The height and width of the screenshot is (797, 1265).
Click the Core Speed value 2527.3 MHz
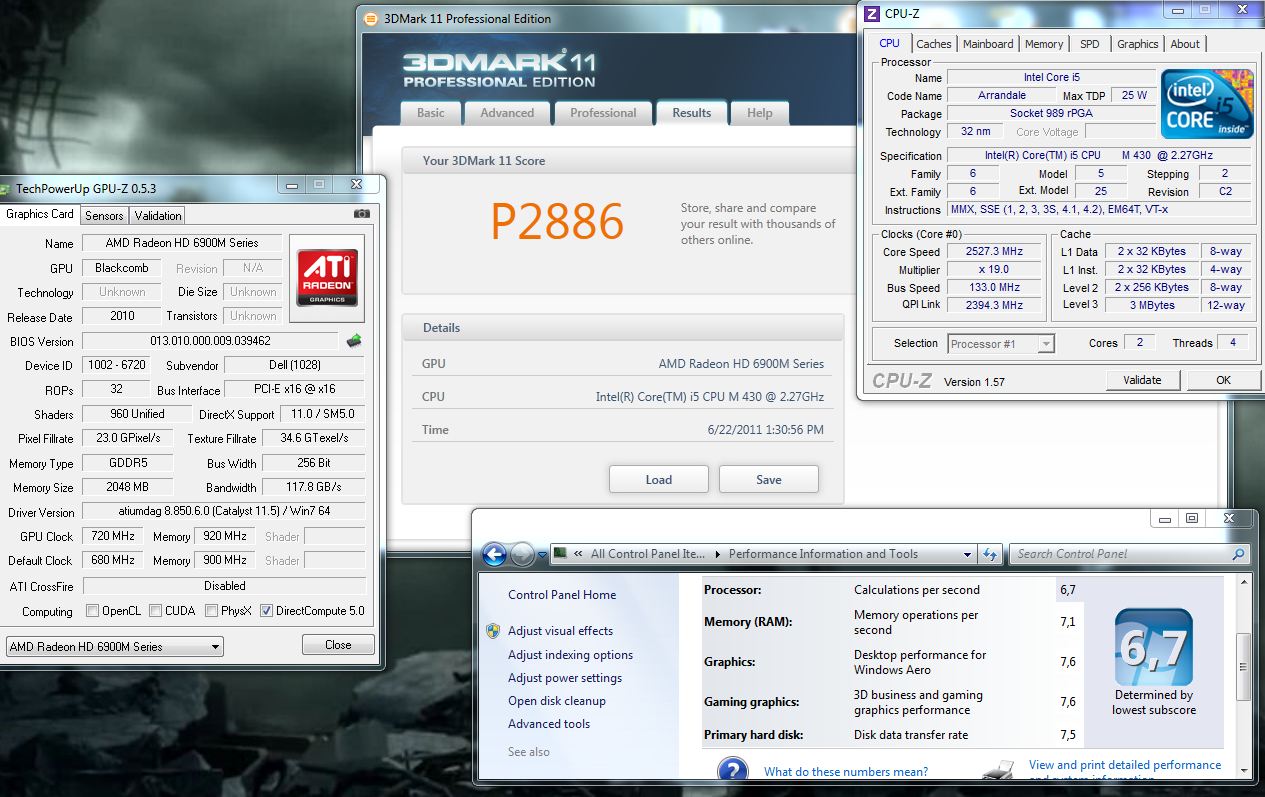pos(995,252)
